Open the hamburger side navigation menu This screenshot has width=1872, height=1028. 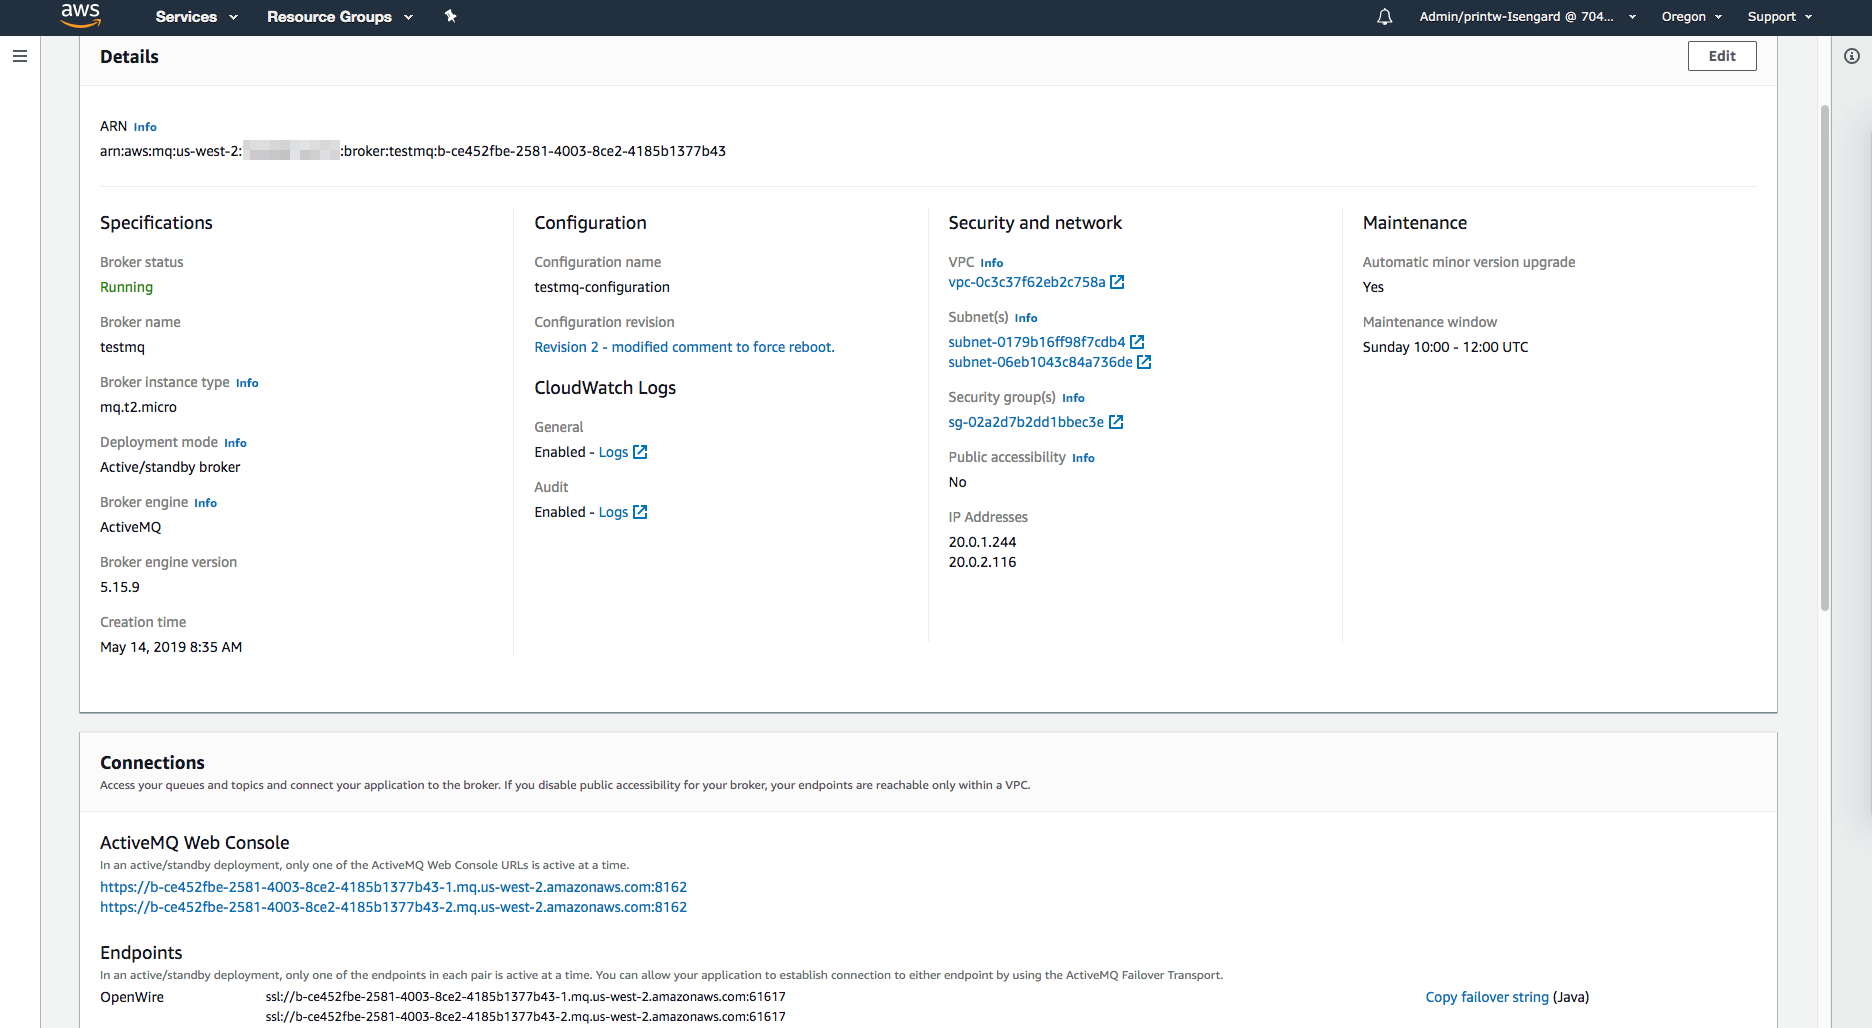click(x=20, y=56)
